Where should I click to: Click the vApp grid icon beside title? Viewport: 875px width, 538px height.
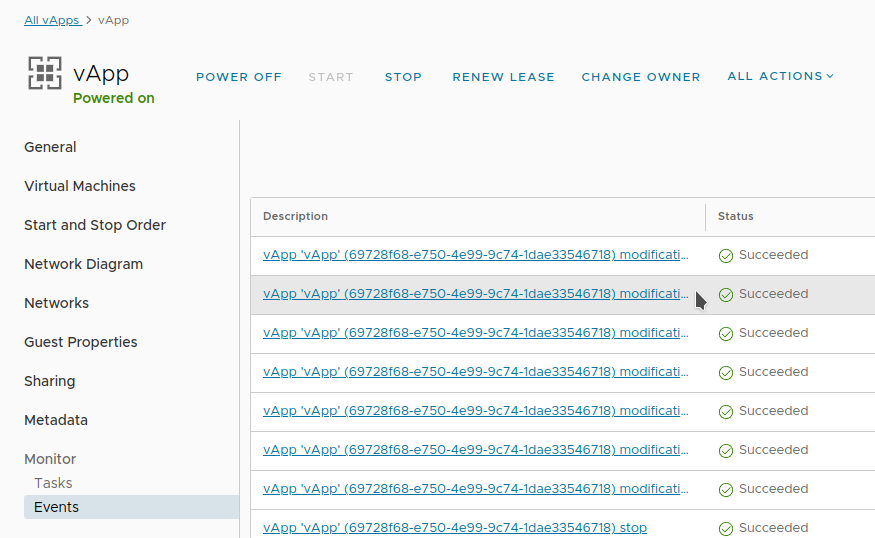[x=45, y=73]
